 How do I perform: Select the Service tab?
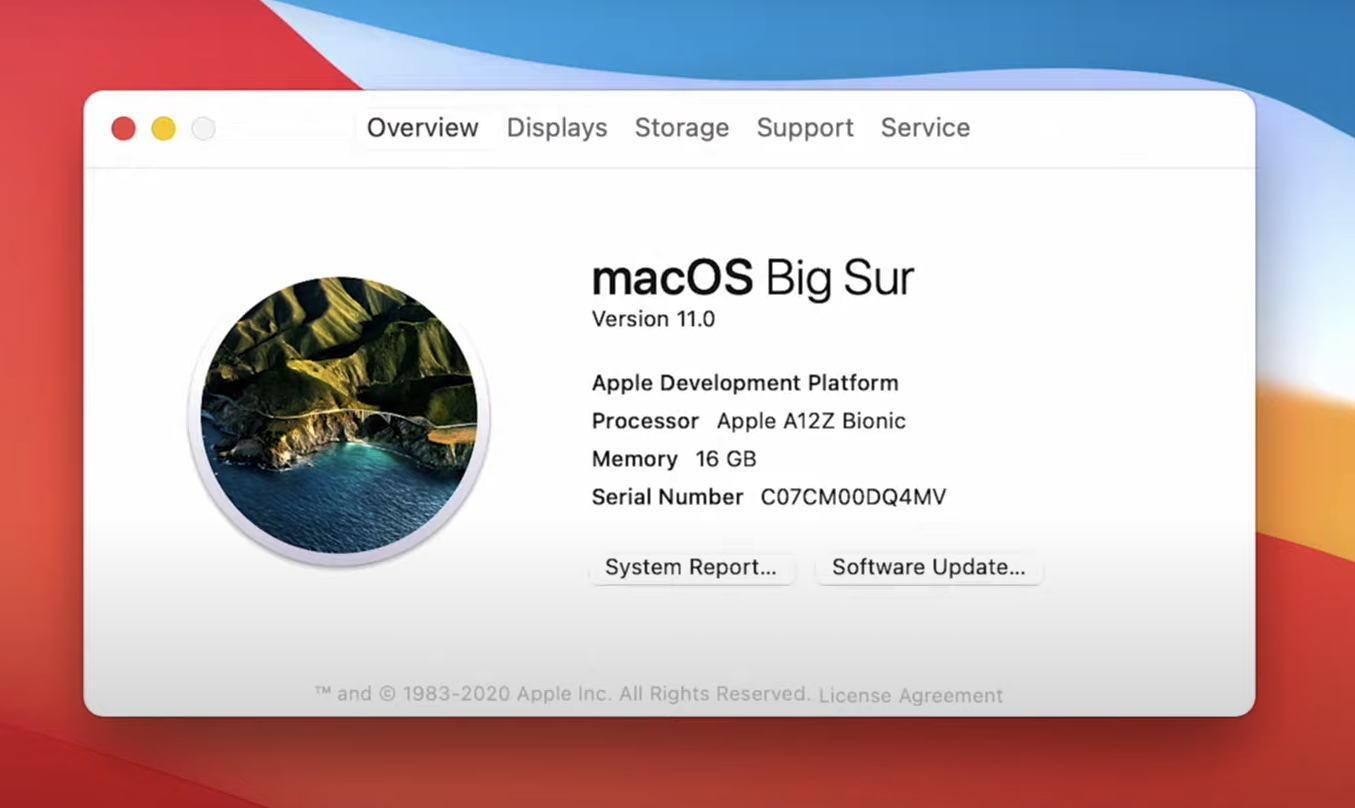click(x=925, y=128)
